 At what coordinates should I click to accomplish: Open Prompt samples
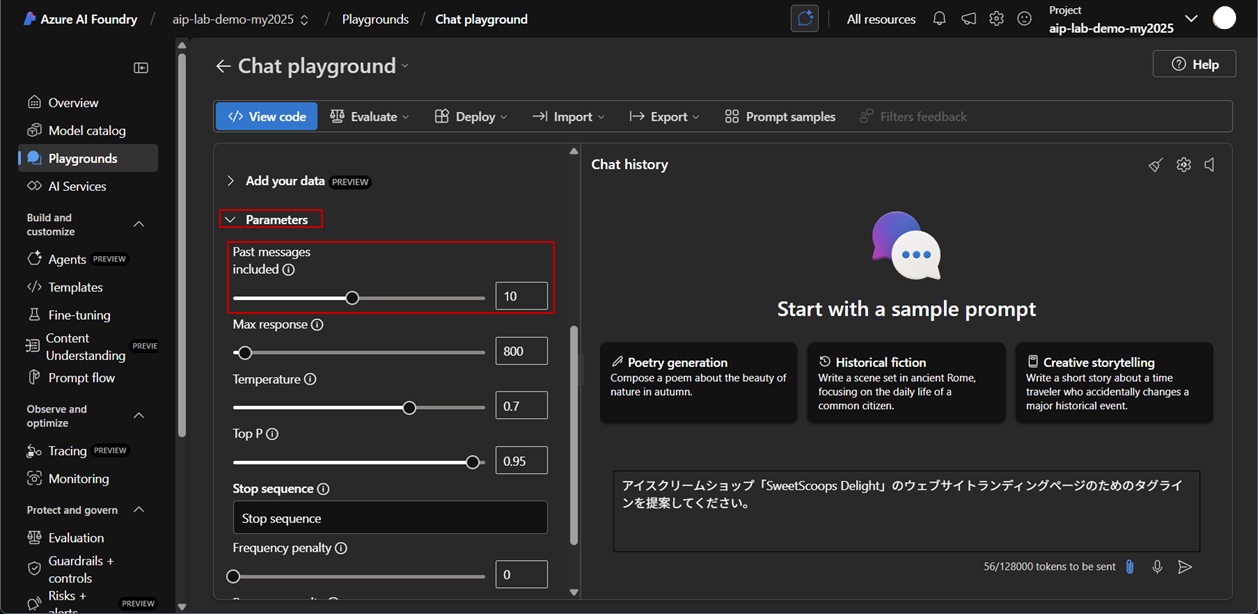[780, 117]
